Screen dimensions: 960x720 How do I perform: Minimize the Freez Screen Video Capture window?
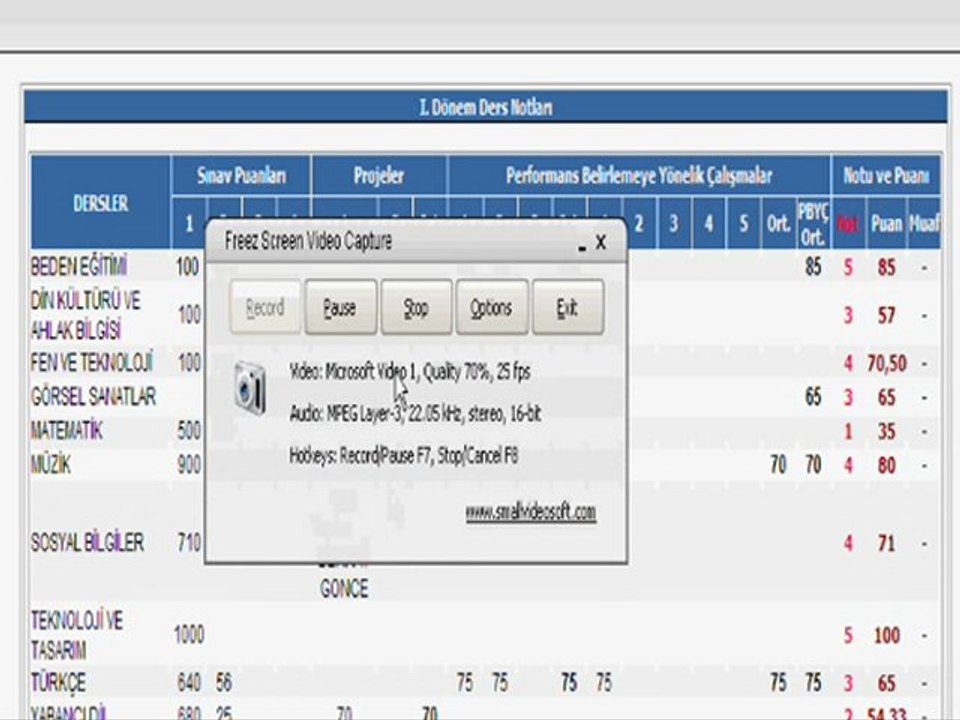coord(582,246)
